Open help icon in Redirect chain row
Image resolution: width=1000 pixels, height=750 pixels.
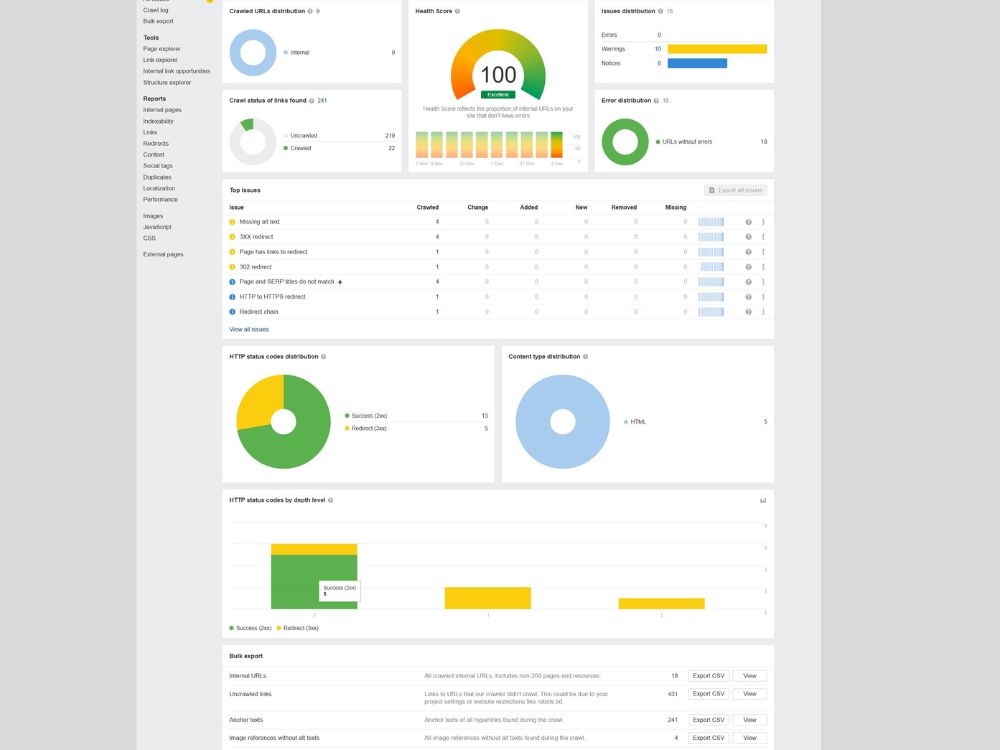point(748,312)
